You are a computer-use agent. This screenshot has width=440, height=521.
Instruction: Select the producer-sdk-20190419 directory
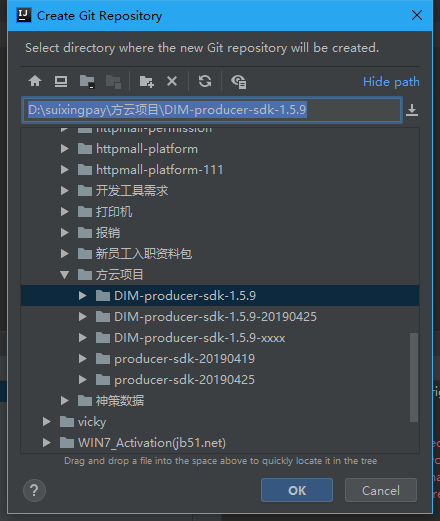click(x=220, y=359)
